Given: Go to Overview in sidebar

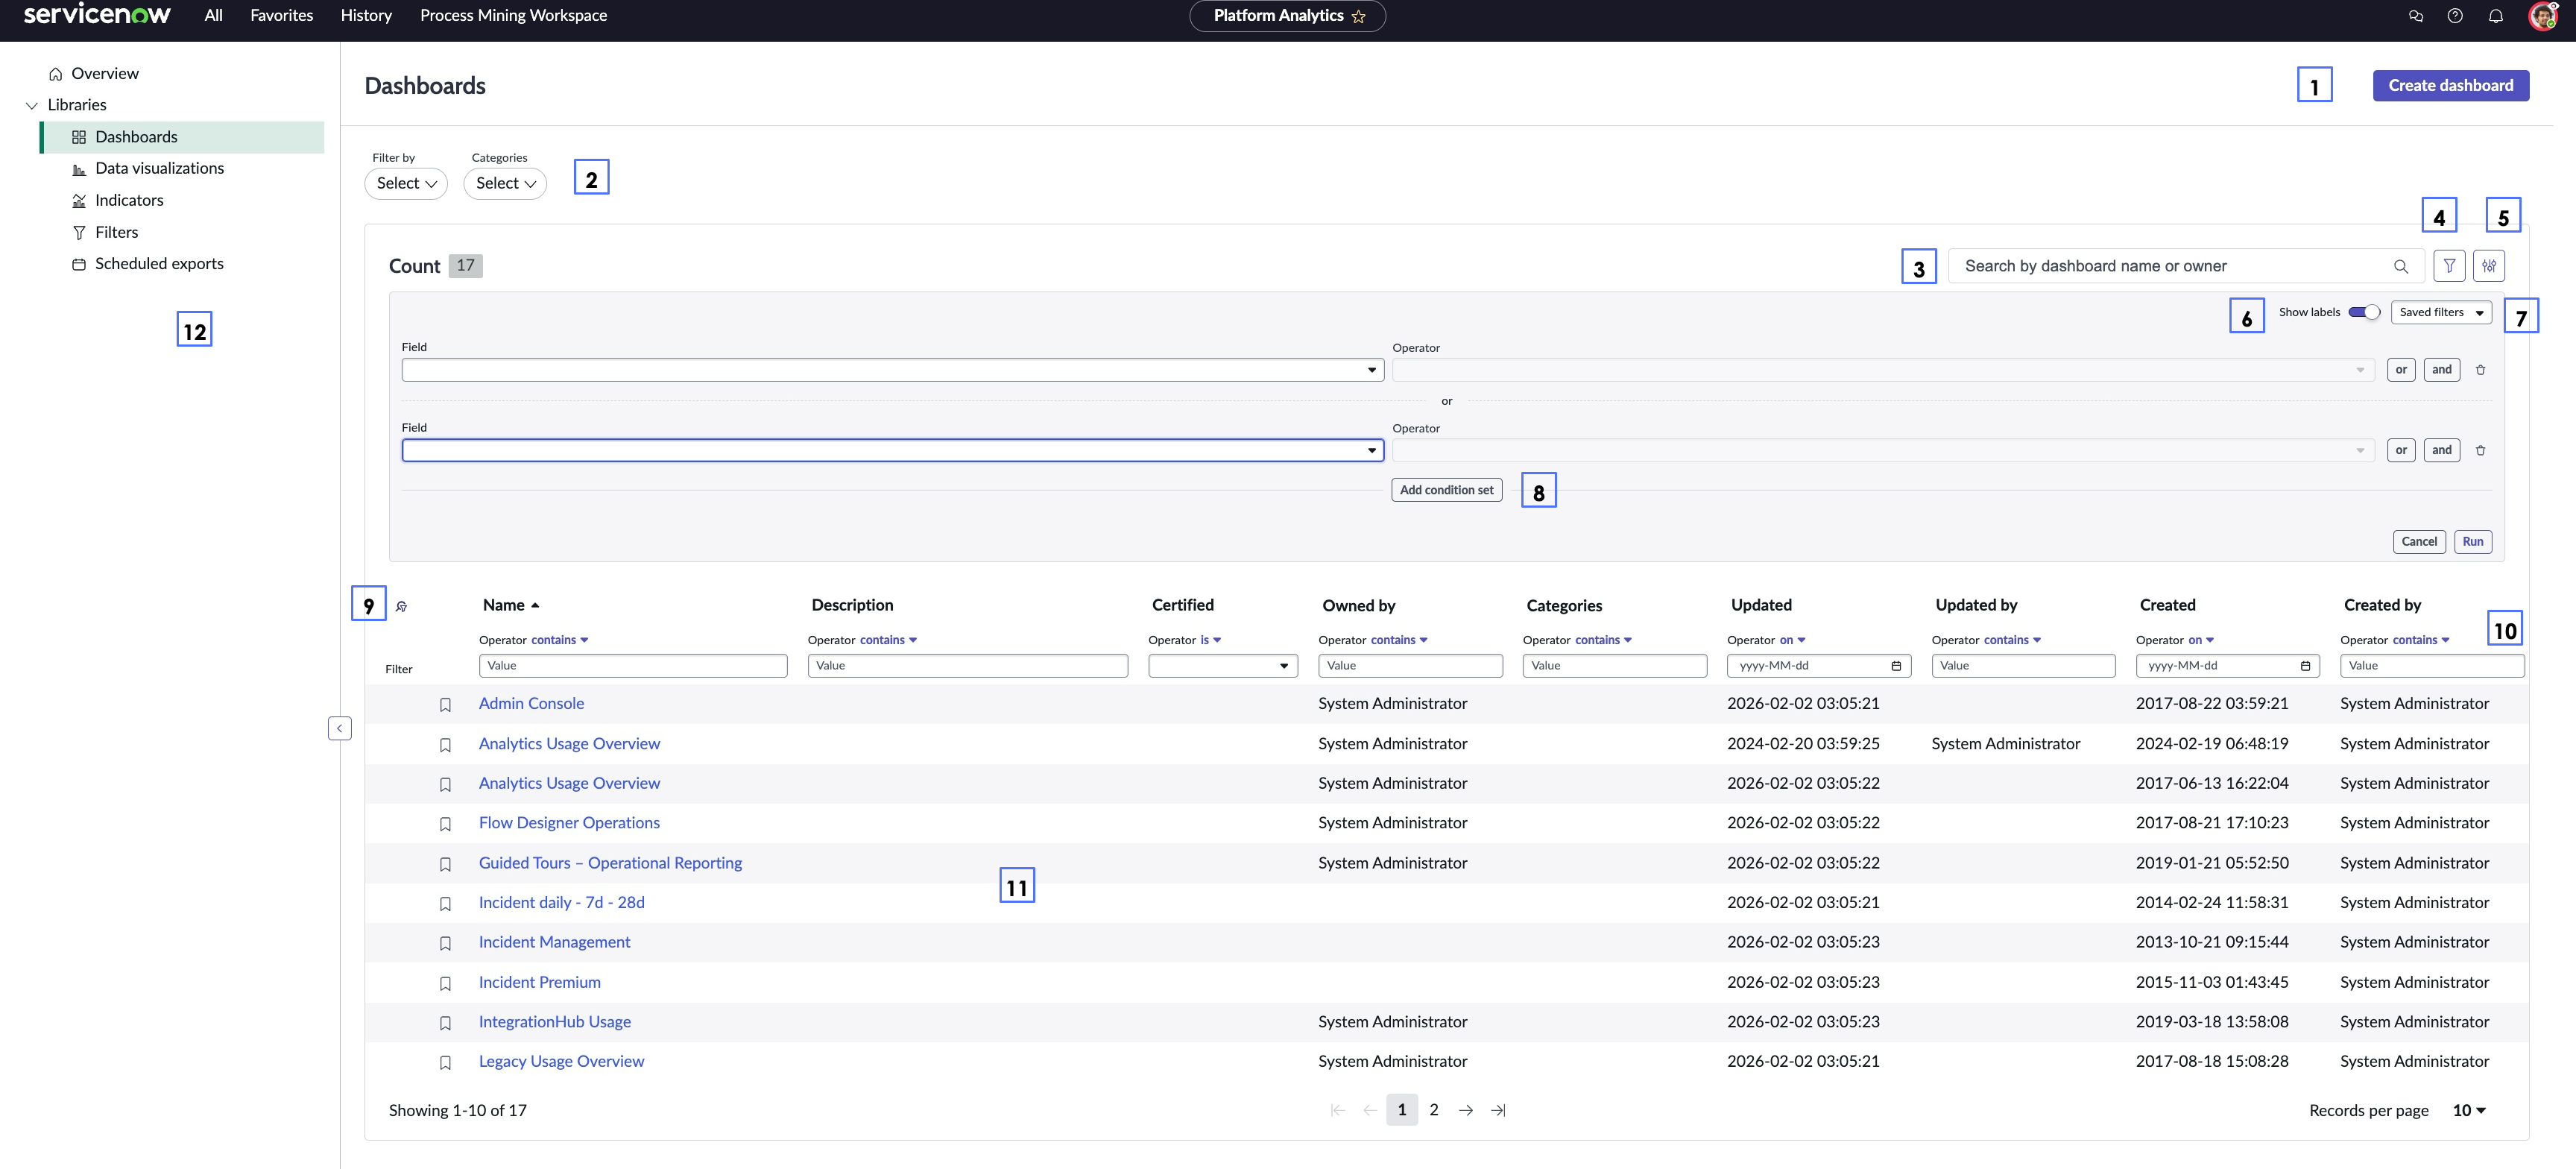Looking at the screenshot, I should click(x=104, y=73).
